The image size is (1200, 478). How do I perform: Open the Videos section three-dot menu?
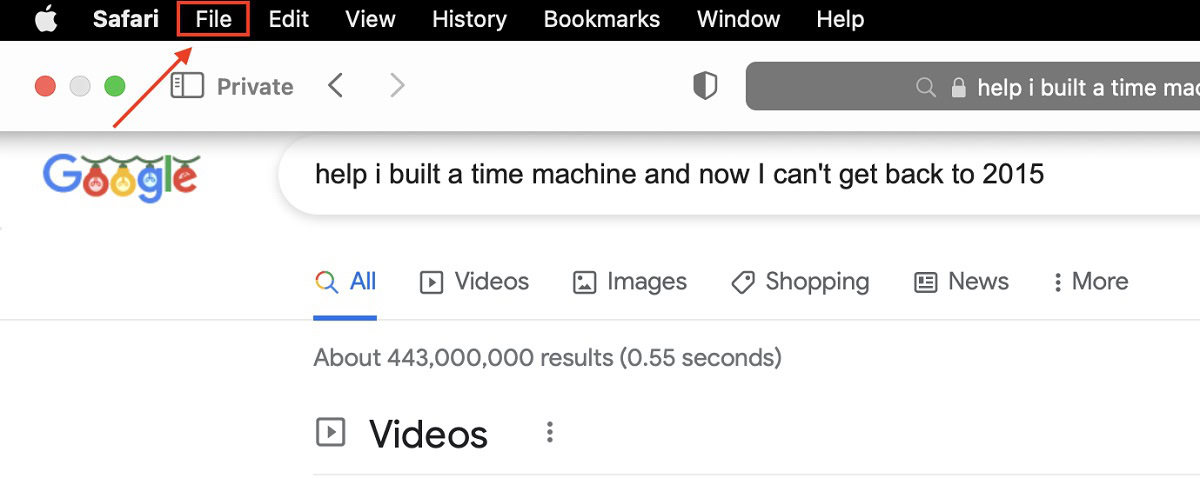(549, 433)
